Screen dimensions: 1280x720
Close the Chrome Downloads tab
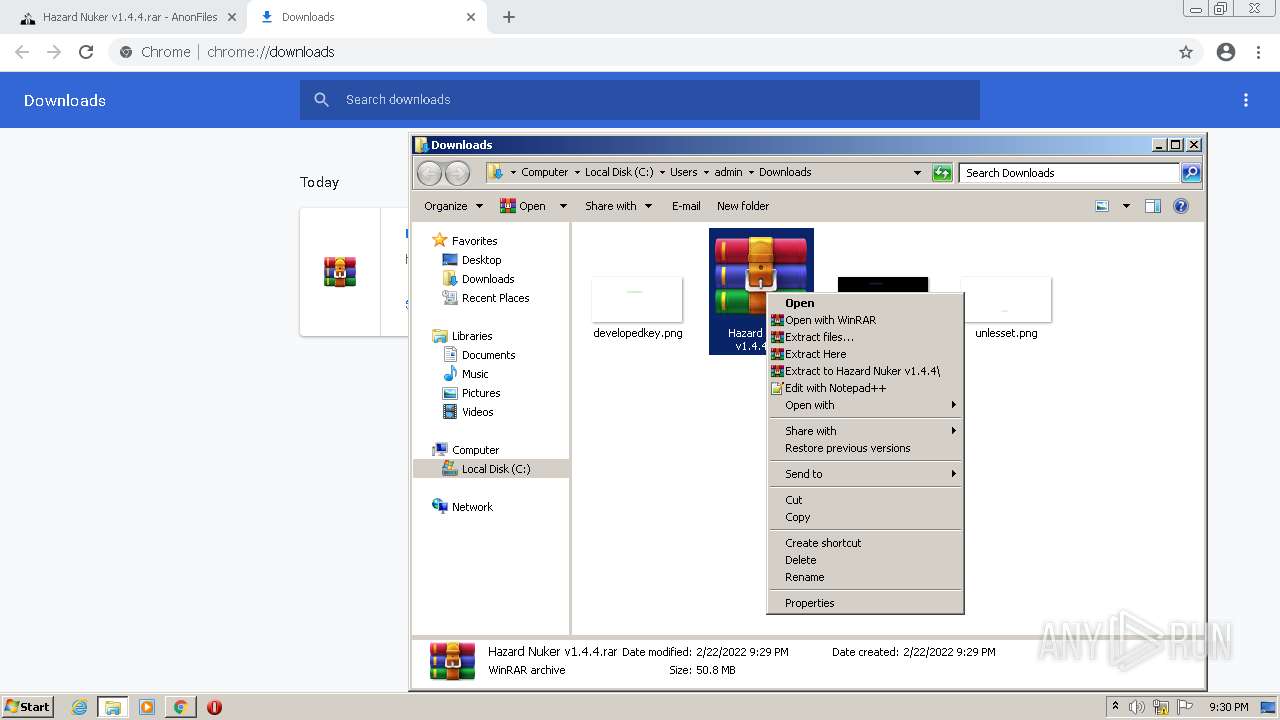pos(471,17)
